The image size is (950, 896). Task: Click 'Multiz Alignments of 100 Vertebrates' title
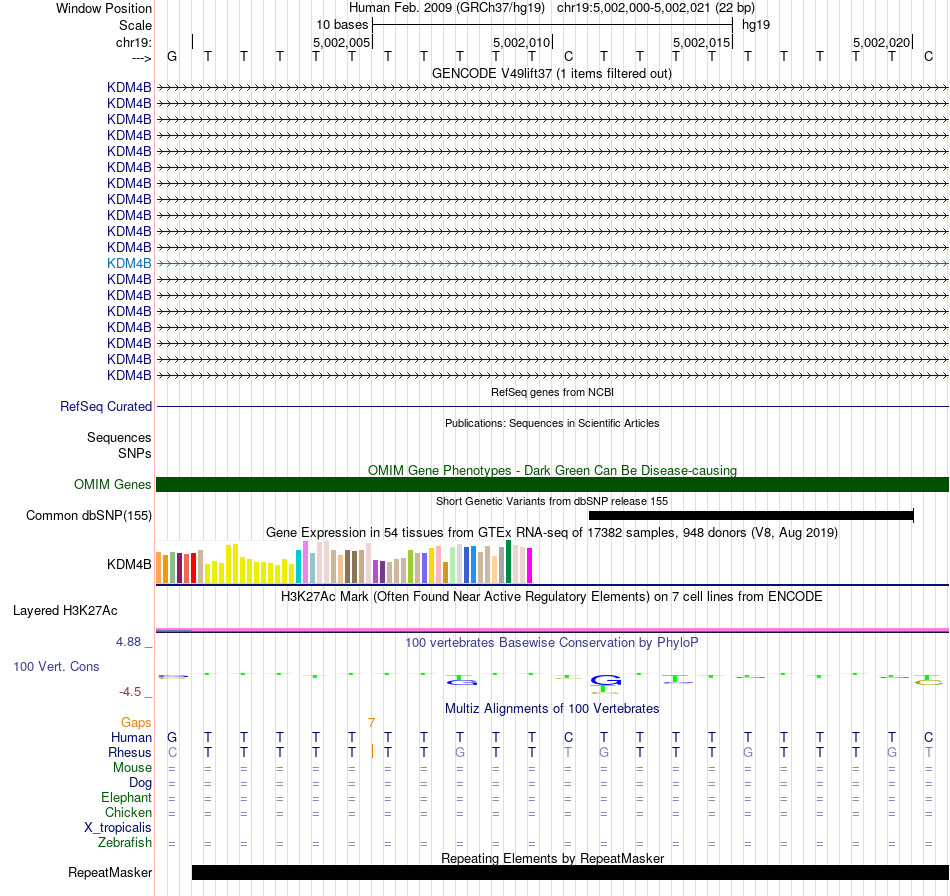552,709
